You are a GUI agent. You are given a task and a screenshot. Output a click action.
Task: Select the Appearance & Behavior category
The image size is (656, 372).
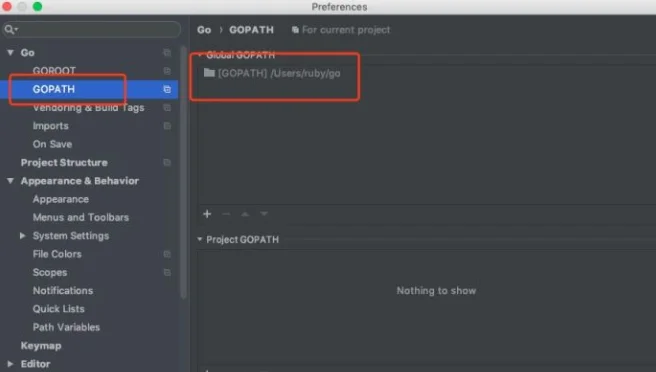pos(79,181)
